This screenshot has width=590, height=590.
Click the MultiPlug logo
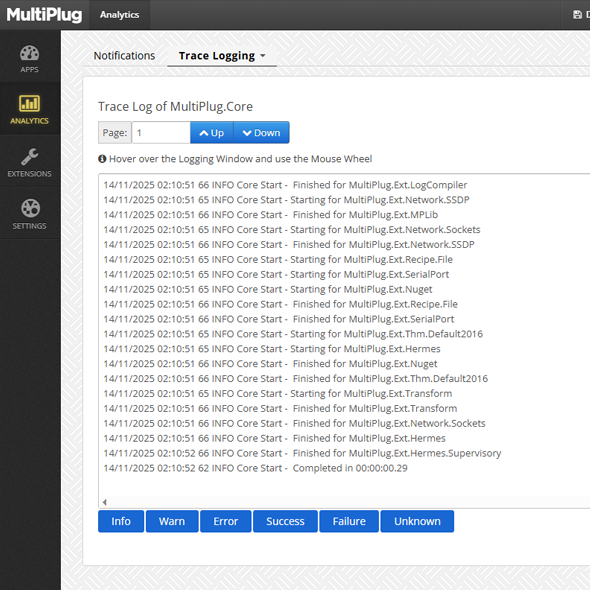click(44, 15)
